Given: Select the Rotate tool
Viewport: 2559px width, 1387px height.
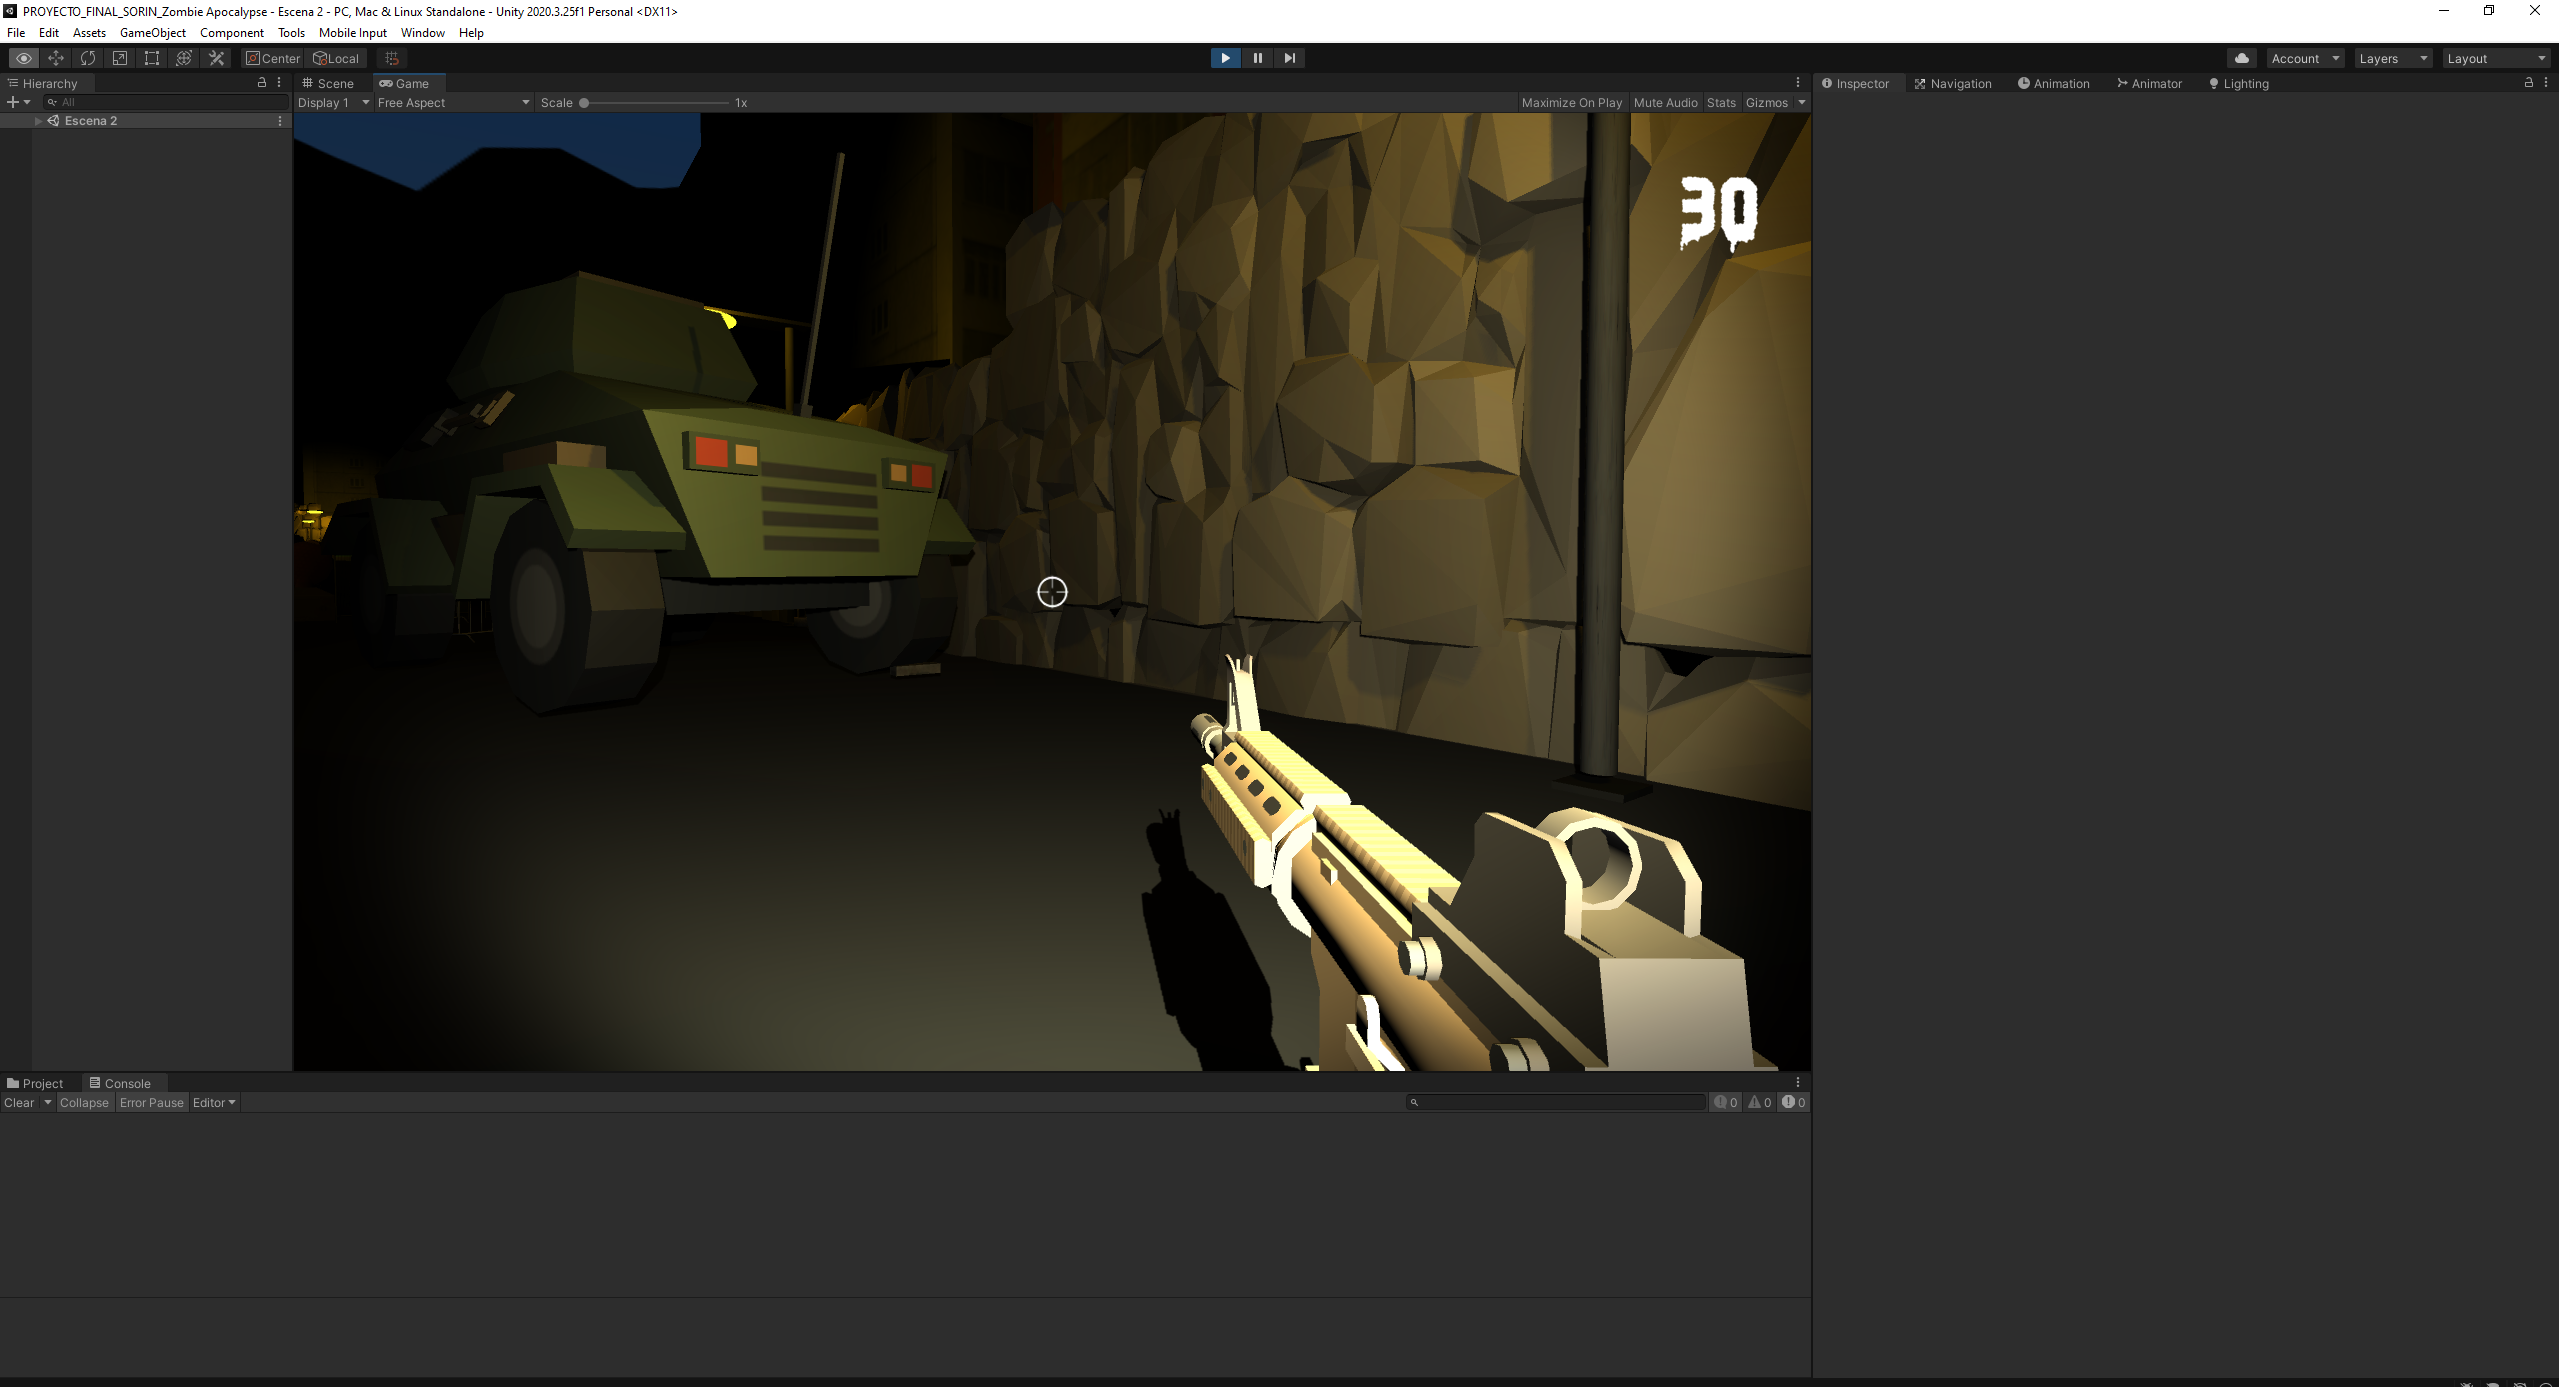Looking at the screenshot, I should 88,58.
